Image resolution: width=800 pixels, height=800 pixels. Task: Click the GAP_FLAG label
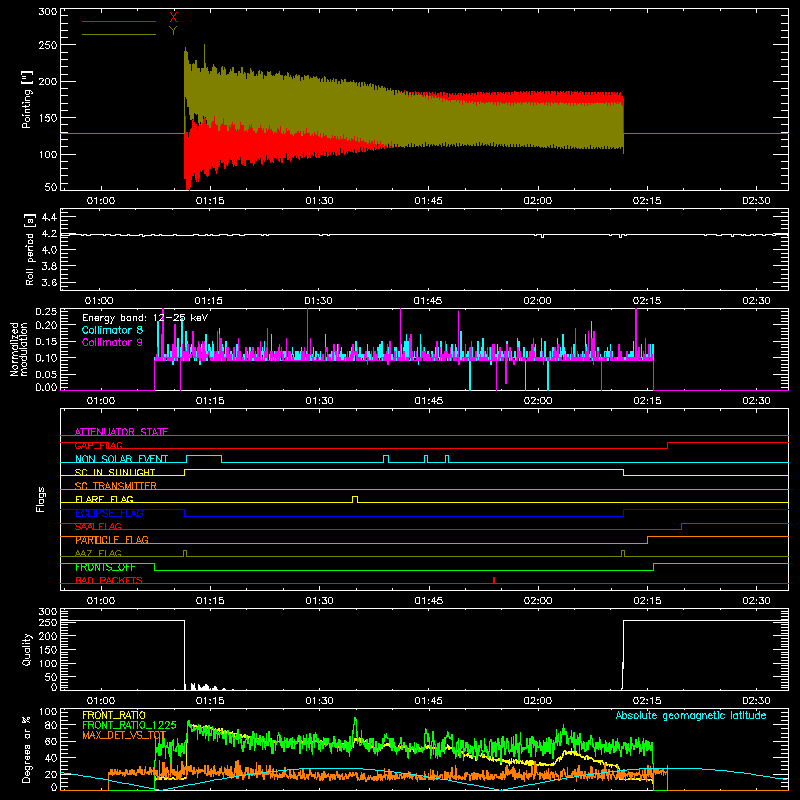tap(98, 445)
